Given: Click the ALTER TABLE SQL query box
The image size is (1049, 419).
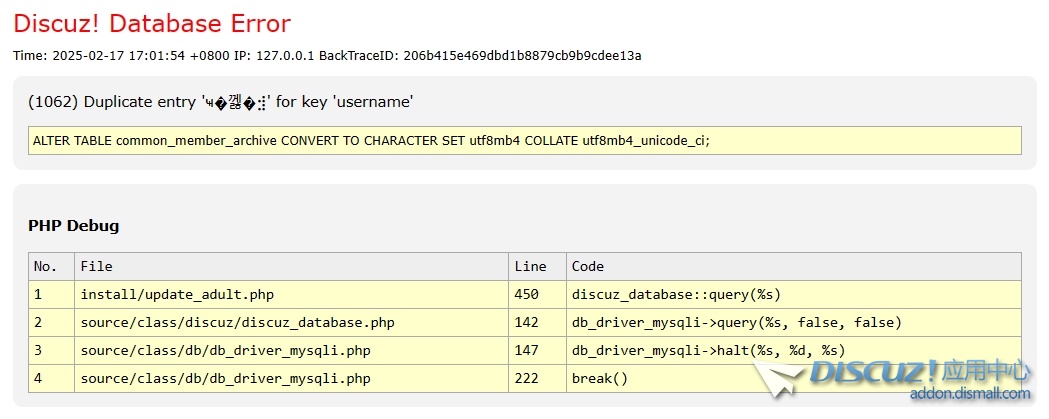Looking at the screenshot, I should 524,141.
